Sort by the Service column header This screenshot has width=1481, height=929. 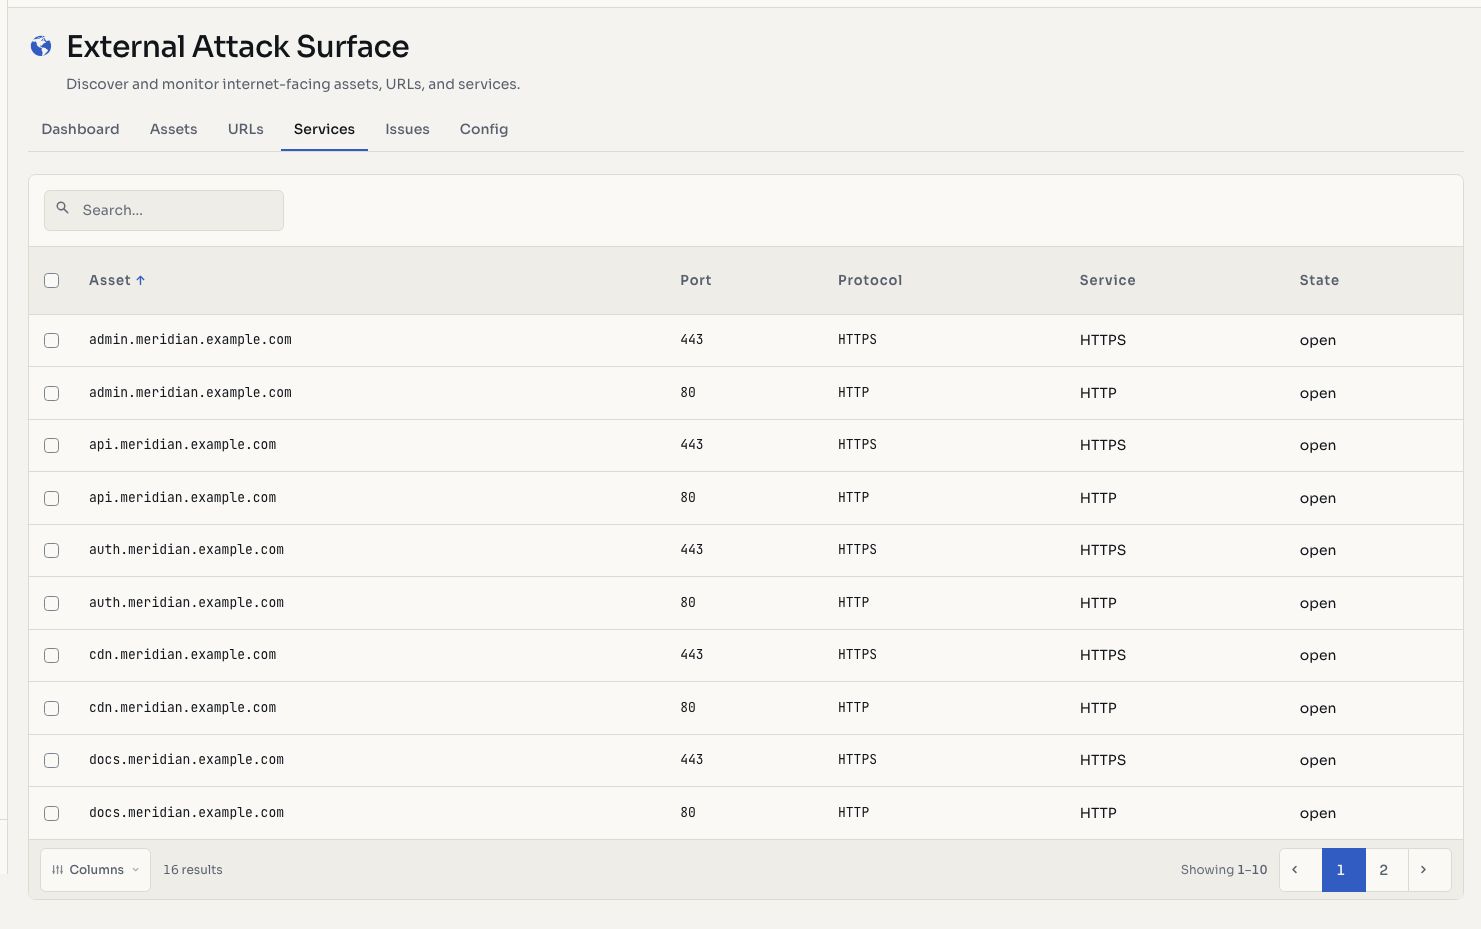click(x=1107, y=280)
